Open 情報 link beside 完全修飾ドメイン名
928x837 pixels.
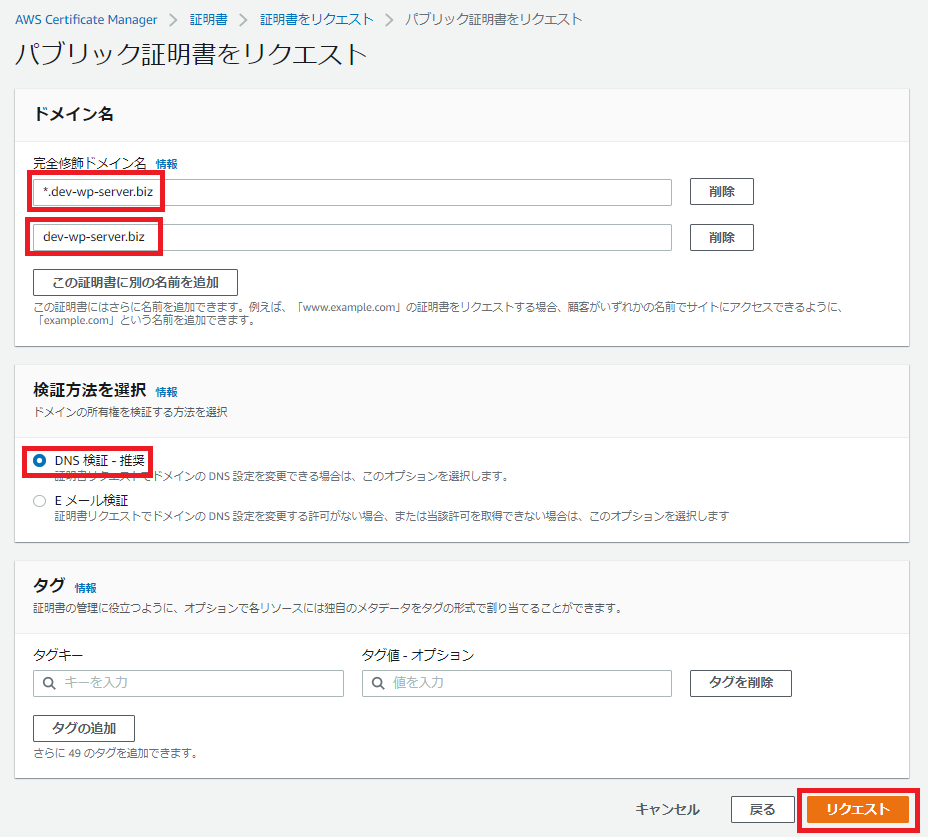pyautogui.click(x=166, y=164)
